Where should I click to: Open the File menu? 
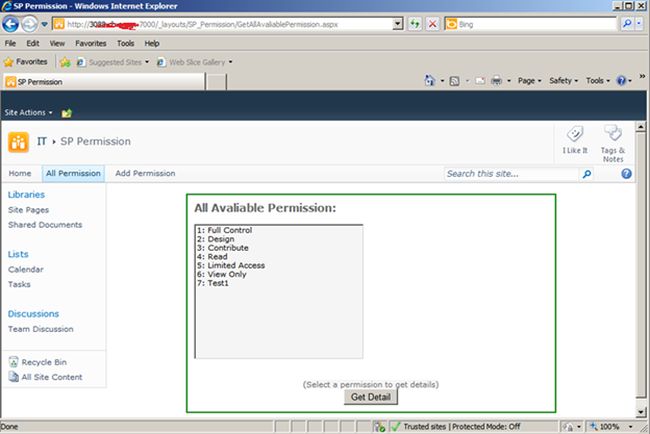[x=10, y=43]
